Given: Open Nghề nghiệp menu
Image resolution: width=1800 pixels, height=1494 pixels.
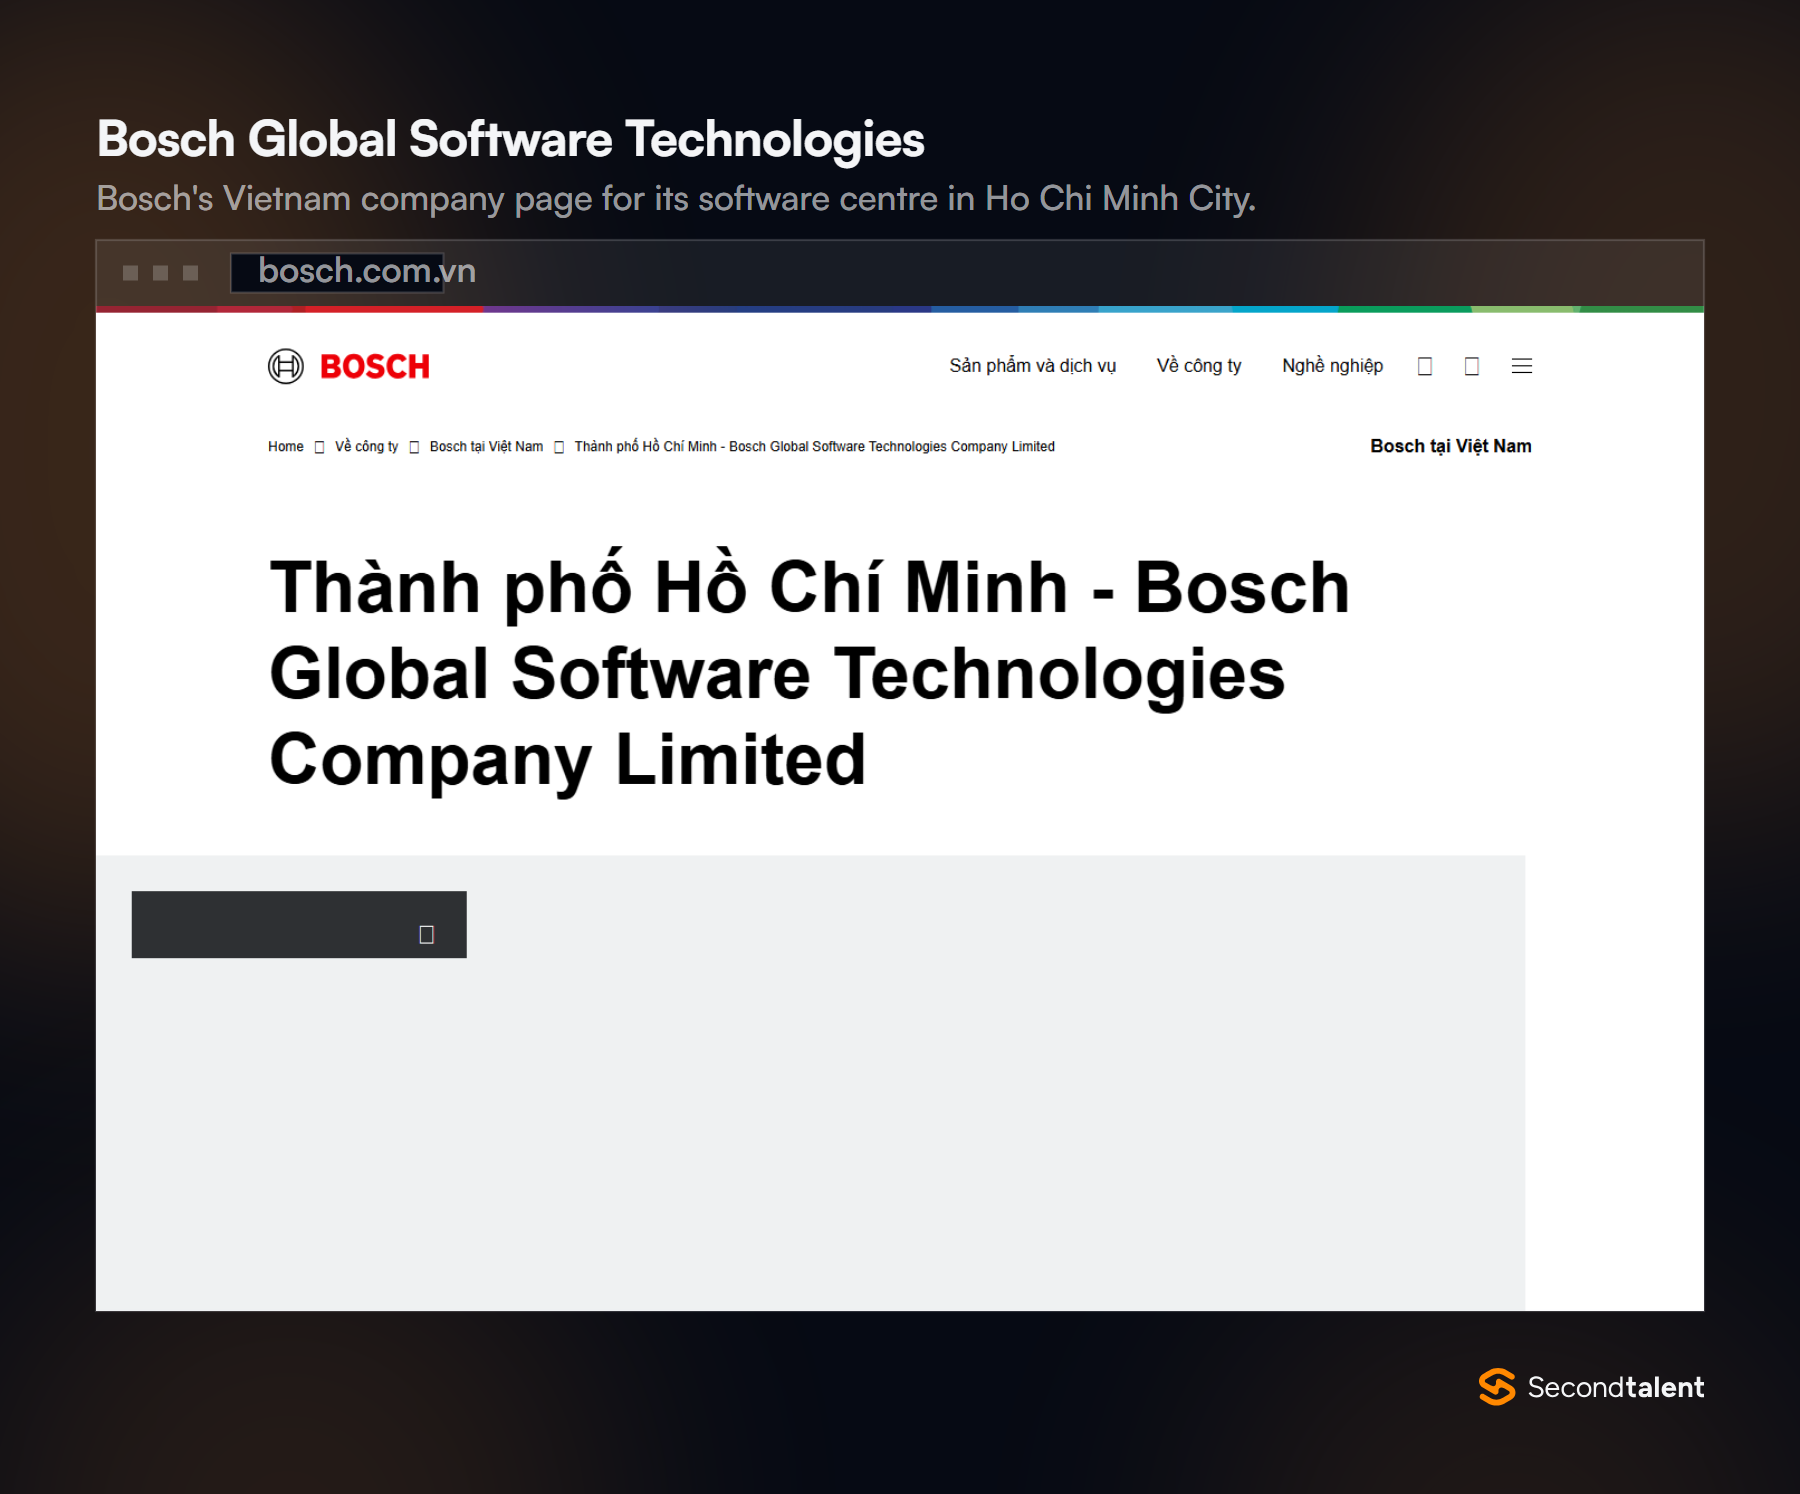Looking at the screenshot, I should click(x=1332, y=366).
